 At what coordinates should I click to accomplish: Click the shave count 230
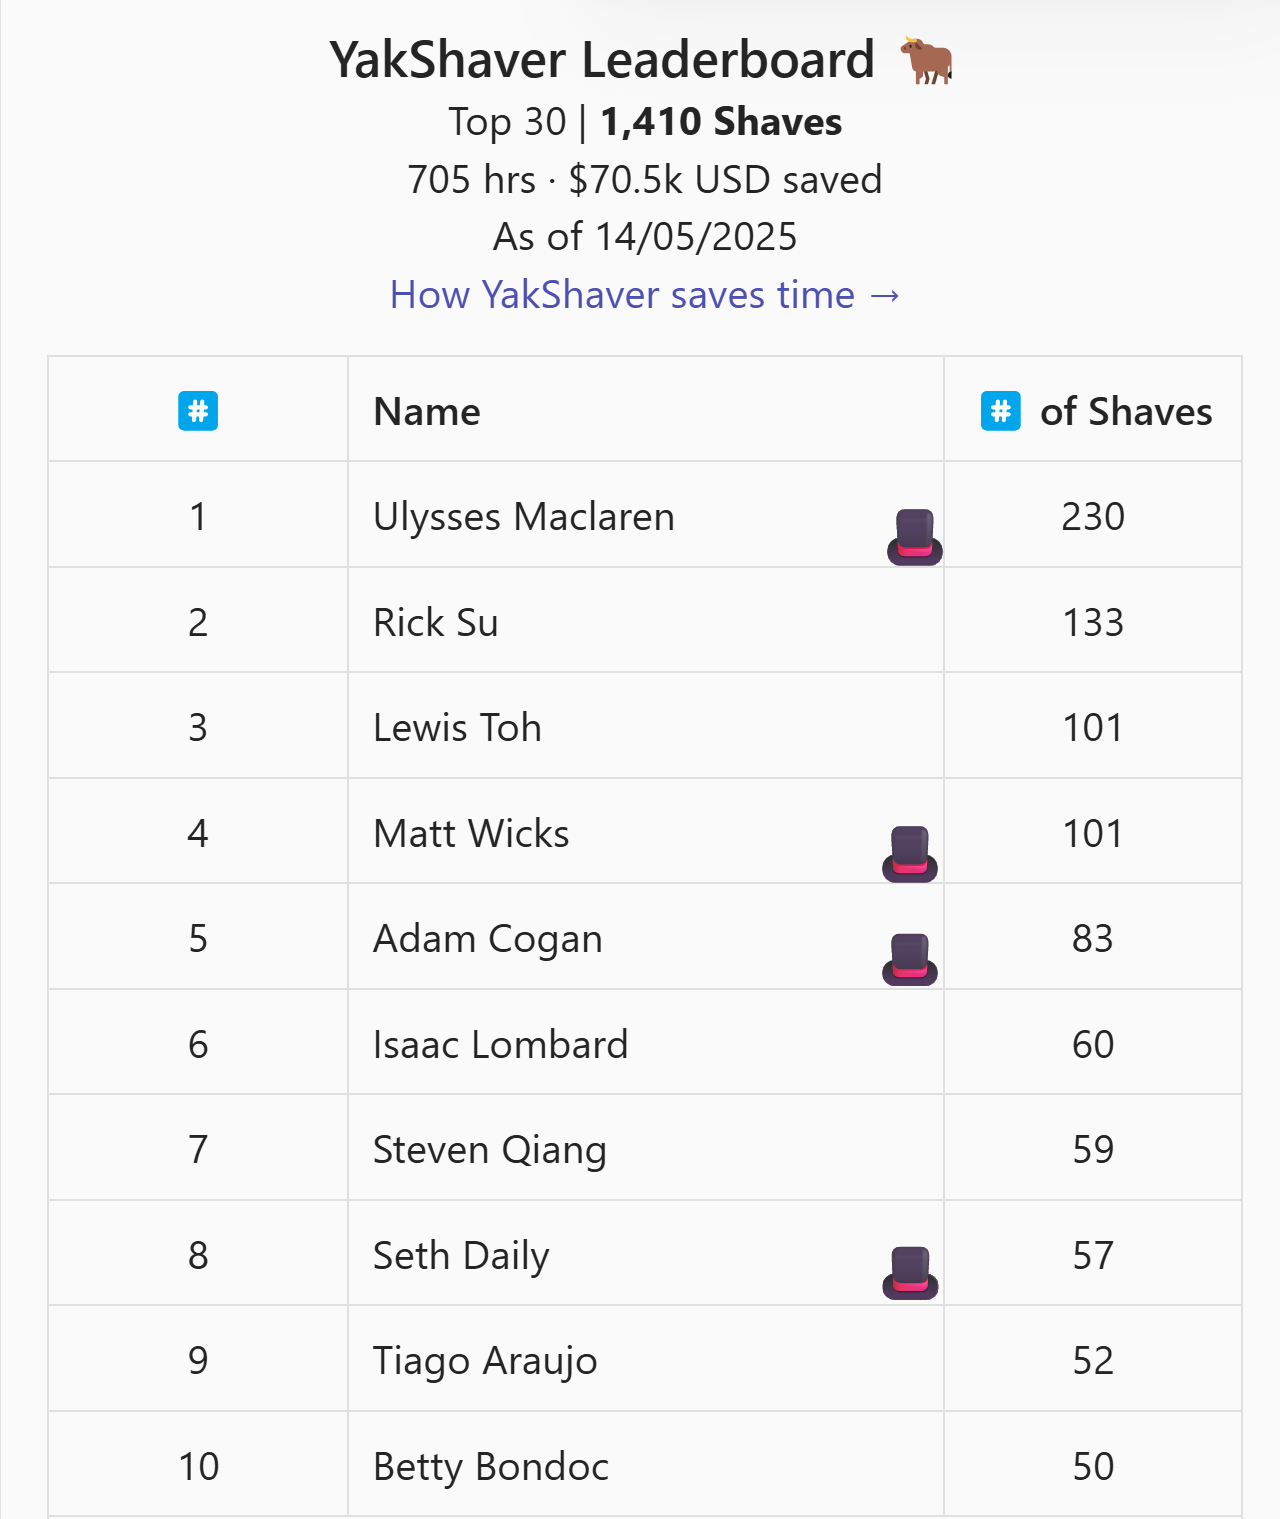(x=1093, y=517)
